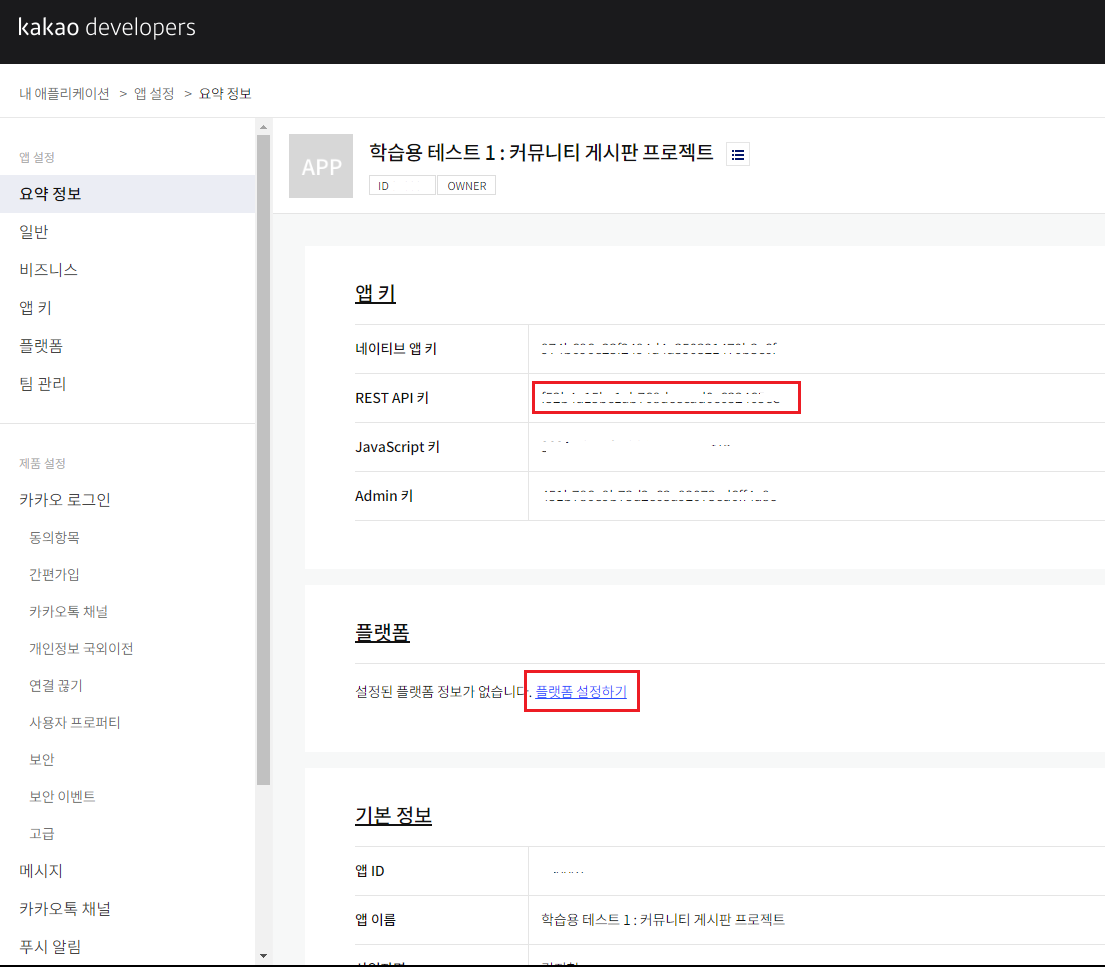This screenshot has height=967, width=1105.
Task: Open 플랫폼 in the sidebar
Action: (x=41, y=346)
